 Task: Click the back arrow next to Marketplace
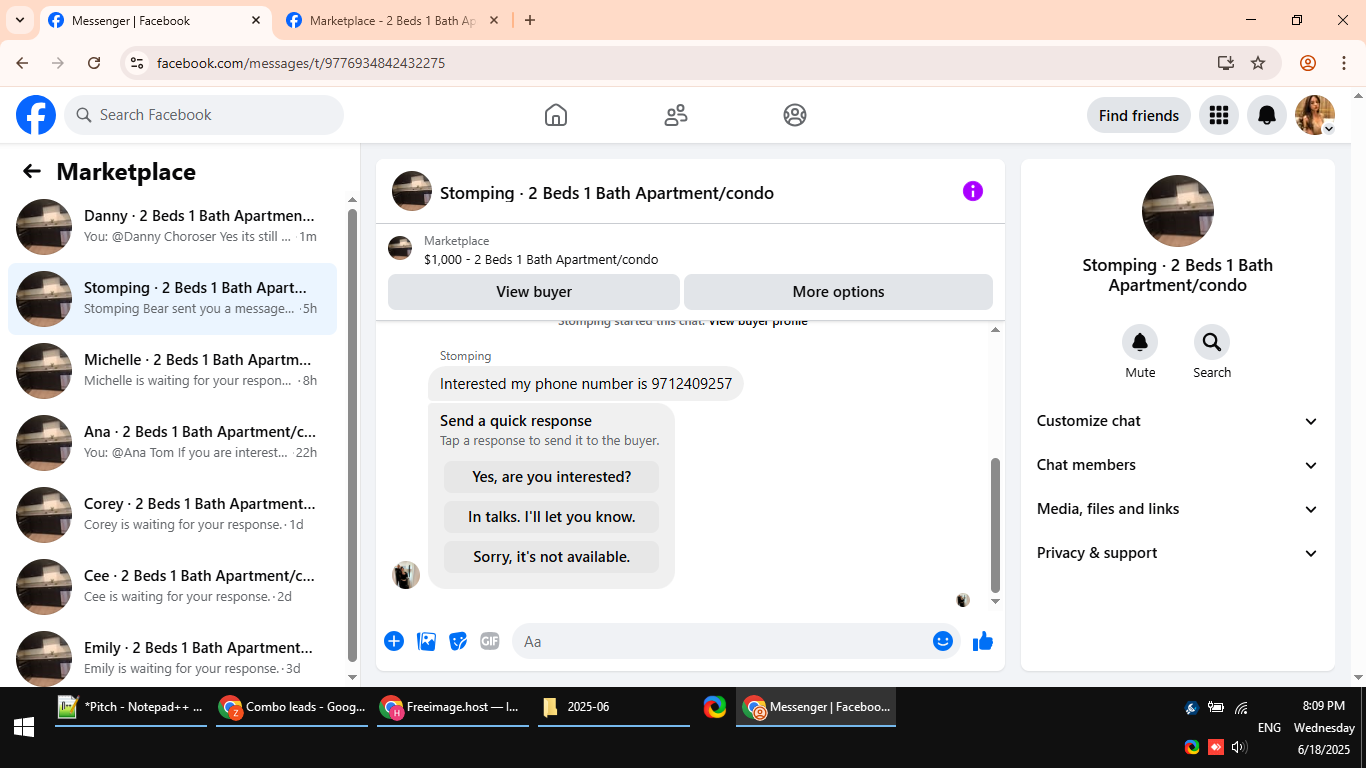coord(32,171)
